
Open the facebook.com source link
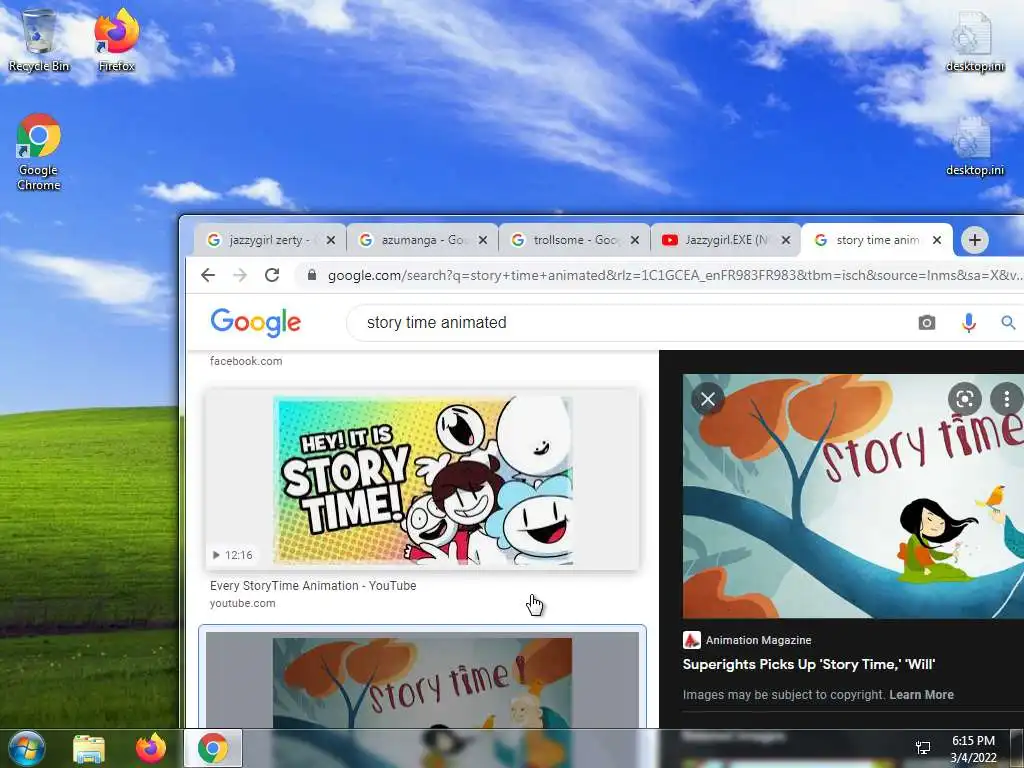[x=246, y=361]
